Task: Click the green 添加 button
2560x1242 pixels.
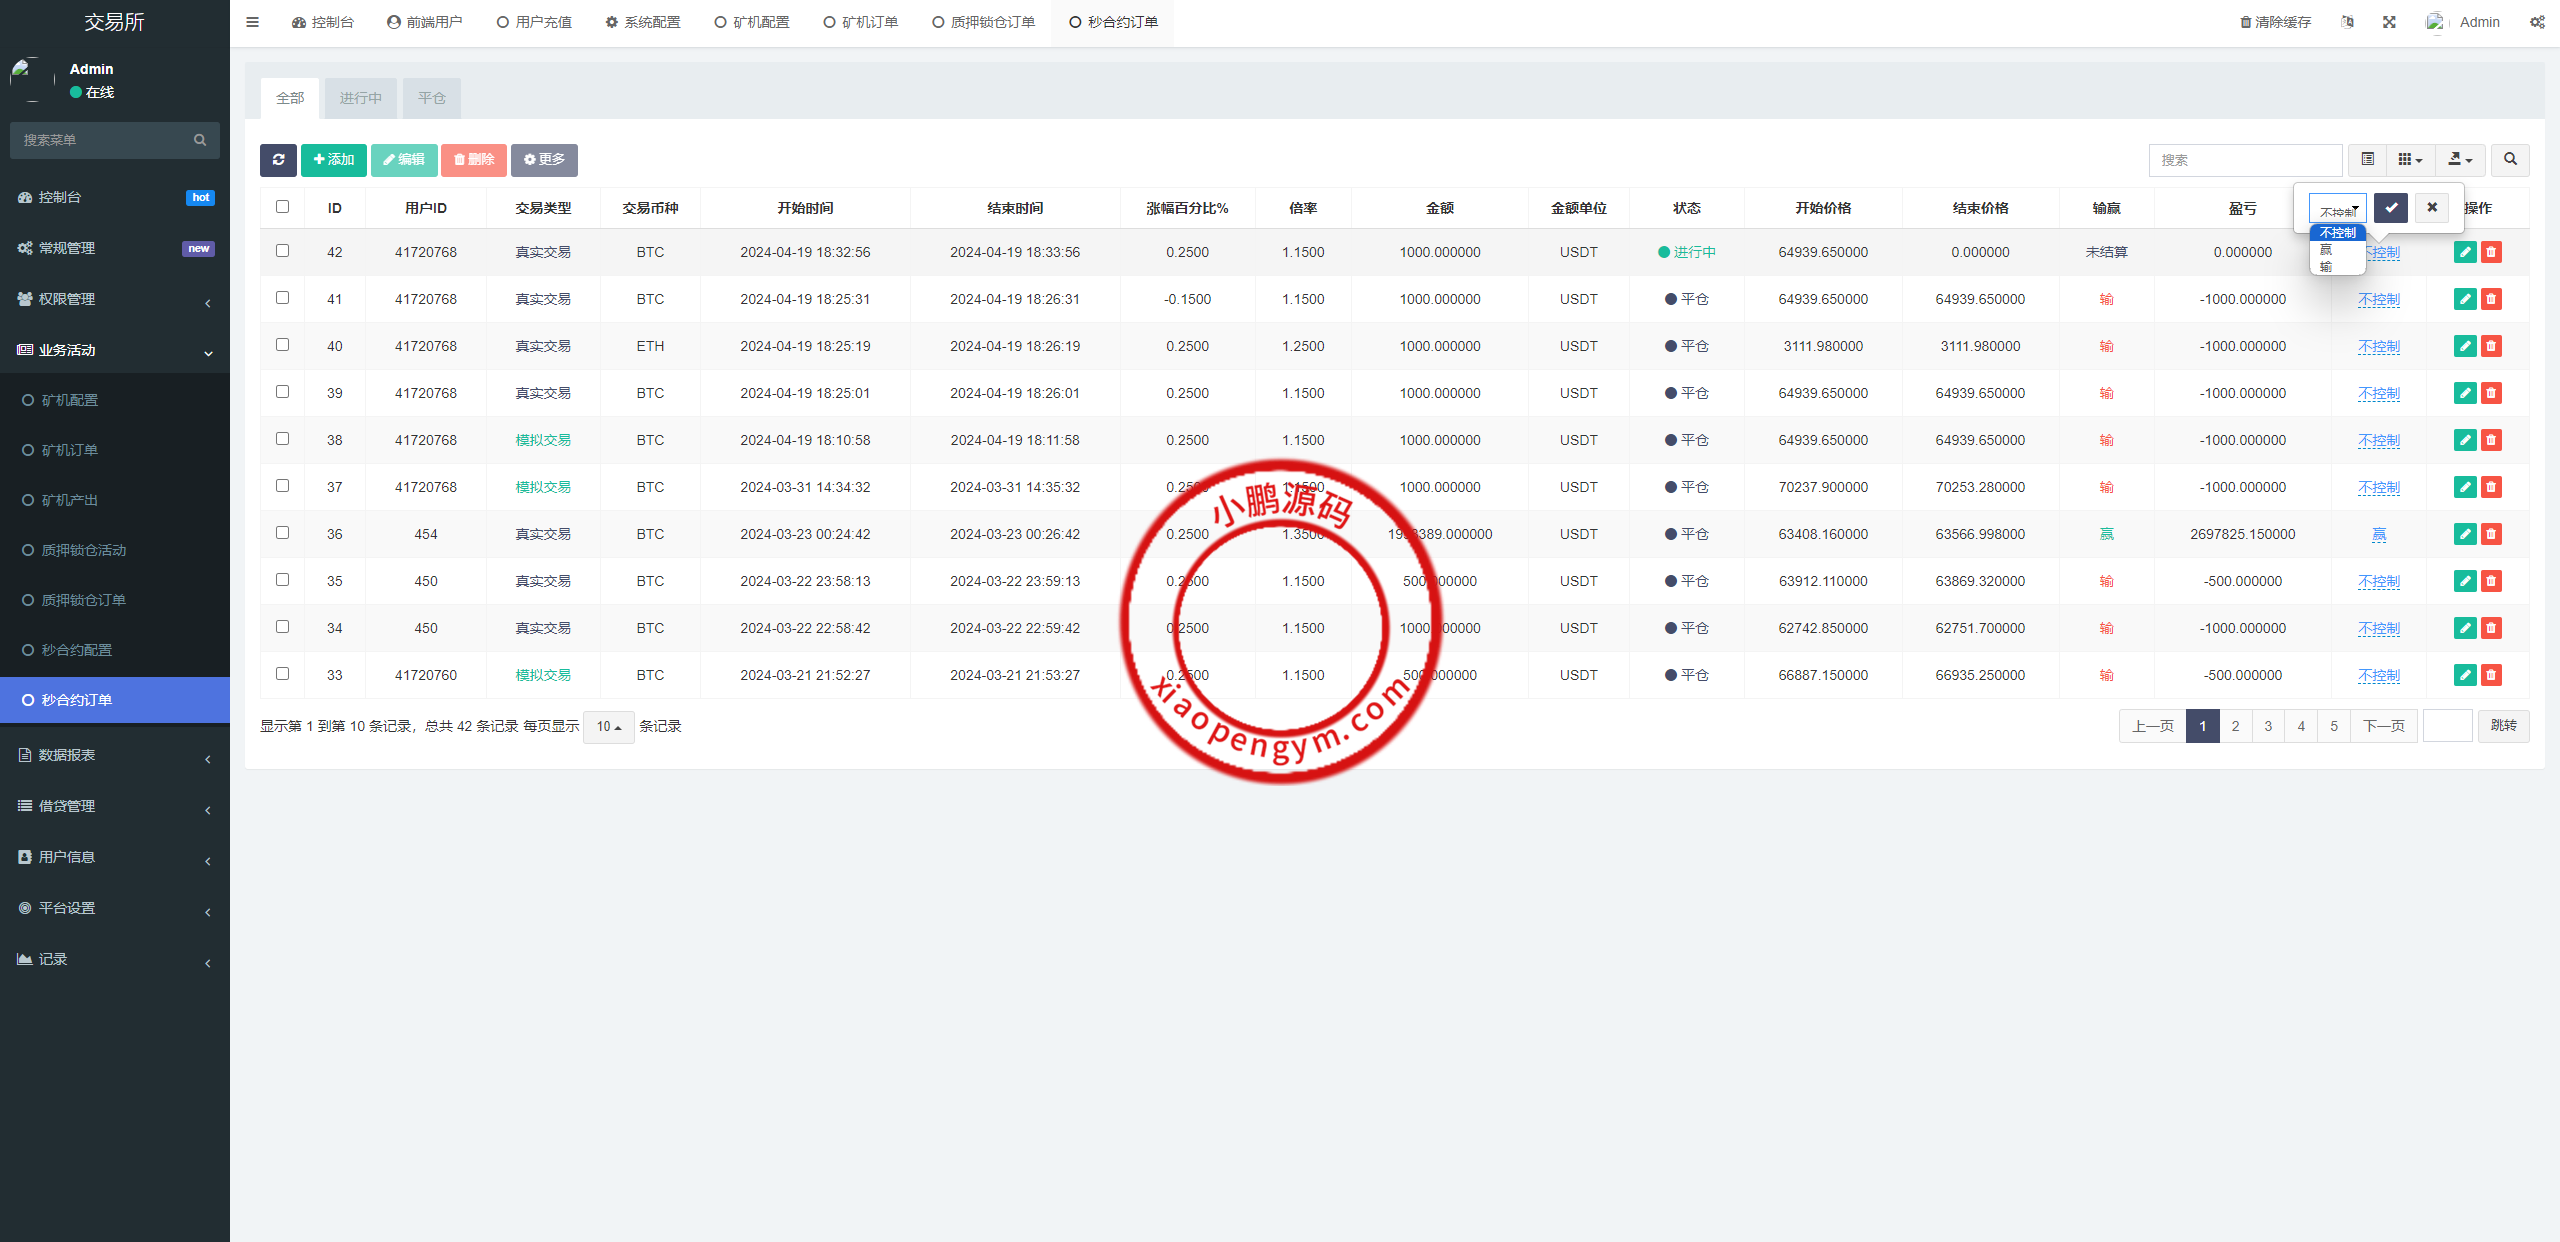Action: tap(334, 160)
